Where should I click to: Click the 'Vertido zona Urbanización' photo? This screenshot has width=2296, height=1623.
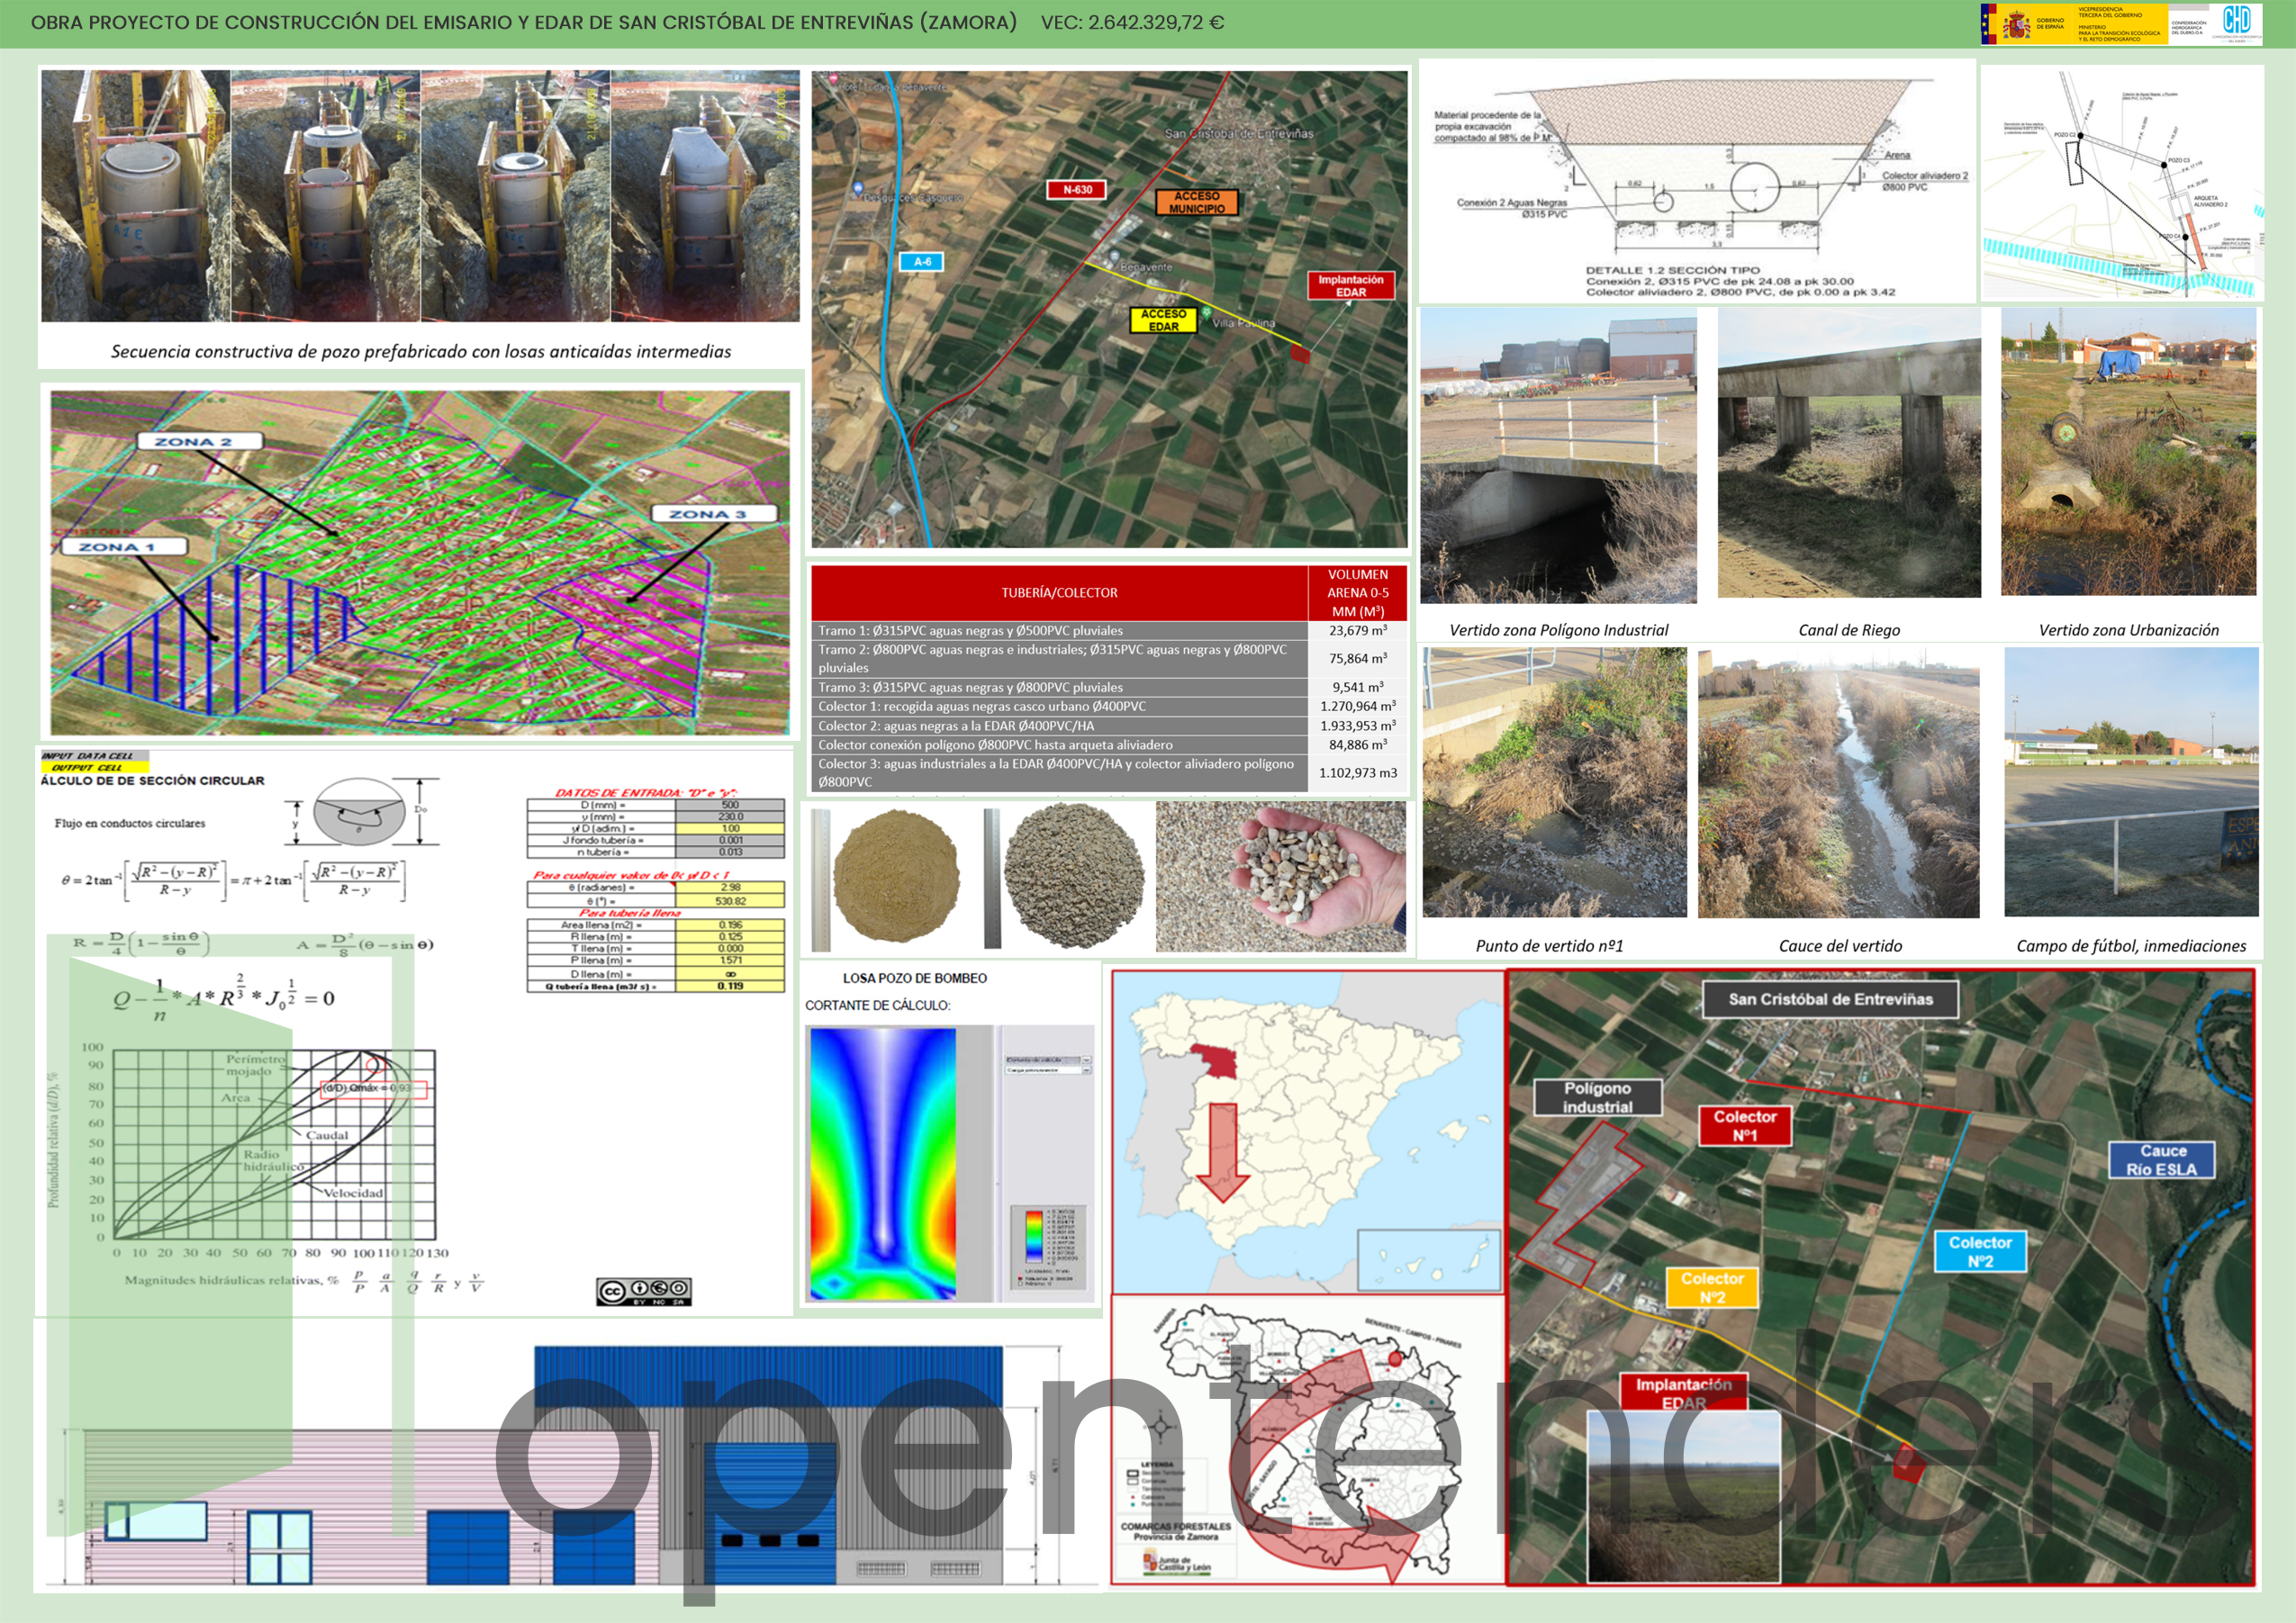(2128, 452)
